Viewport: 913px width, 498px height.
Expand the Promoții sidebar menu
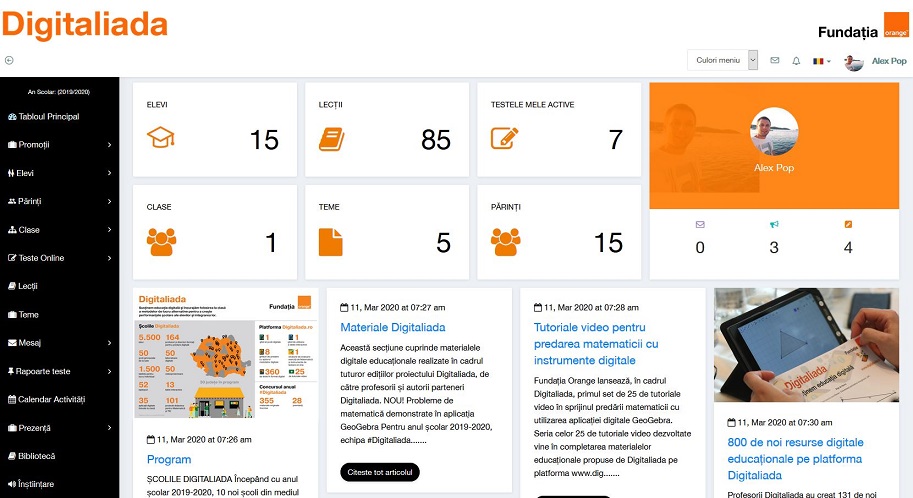pyautogui.click(x=59, y=145)
